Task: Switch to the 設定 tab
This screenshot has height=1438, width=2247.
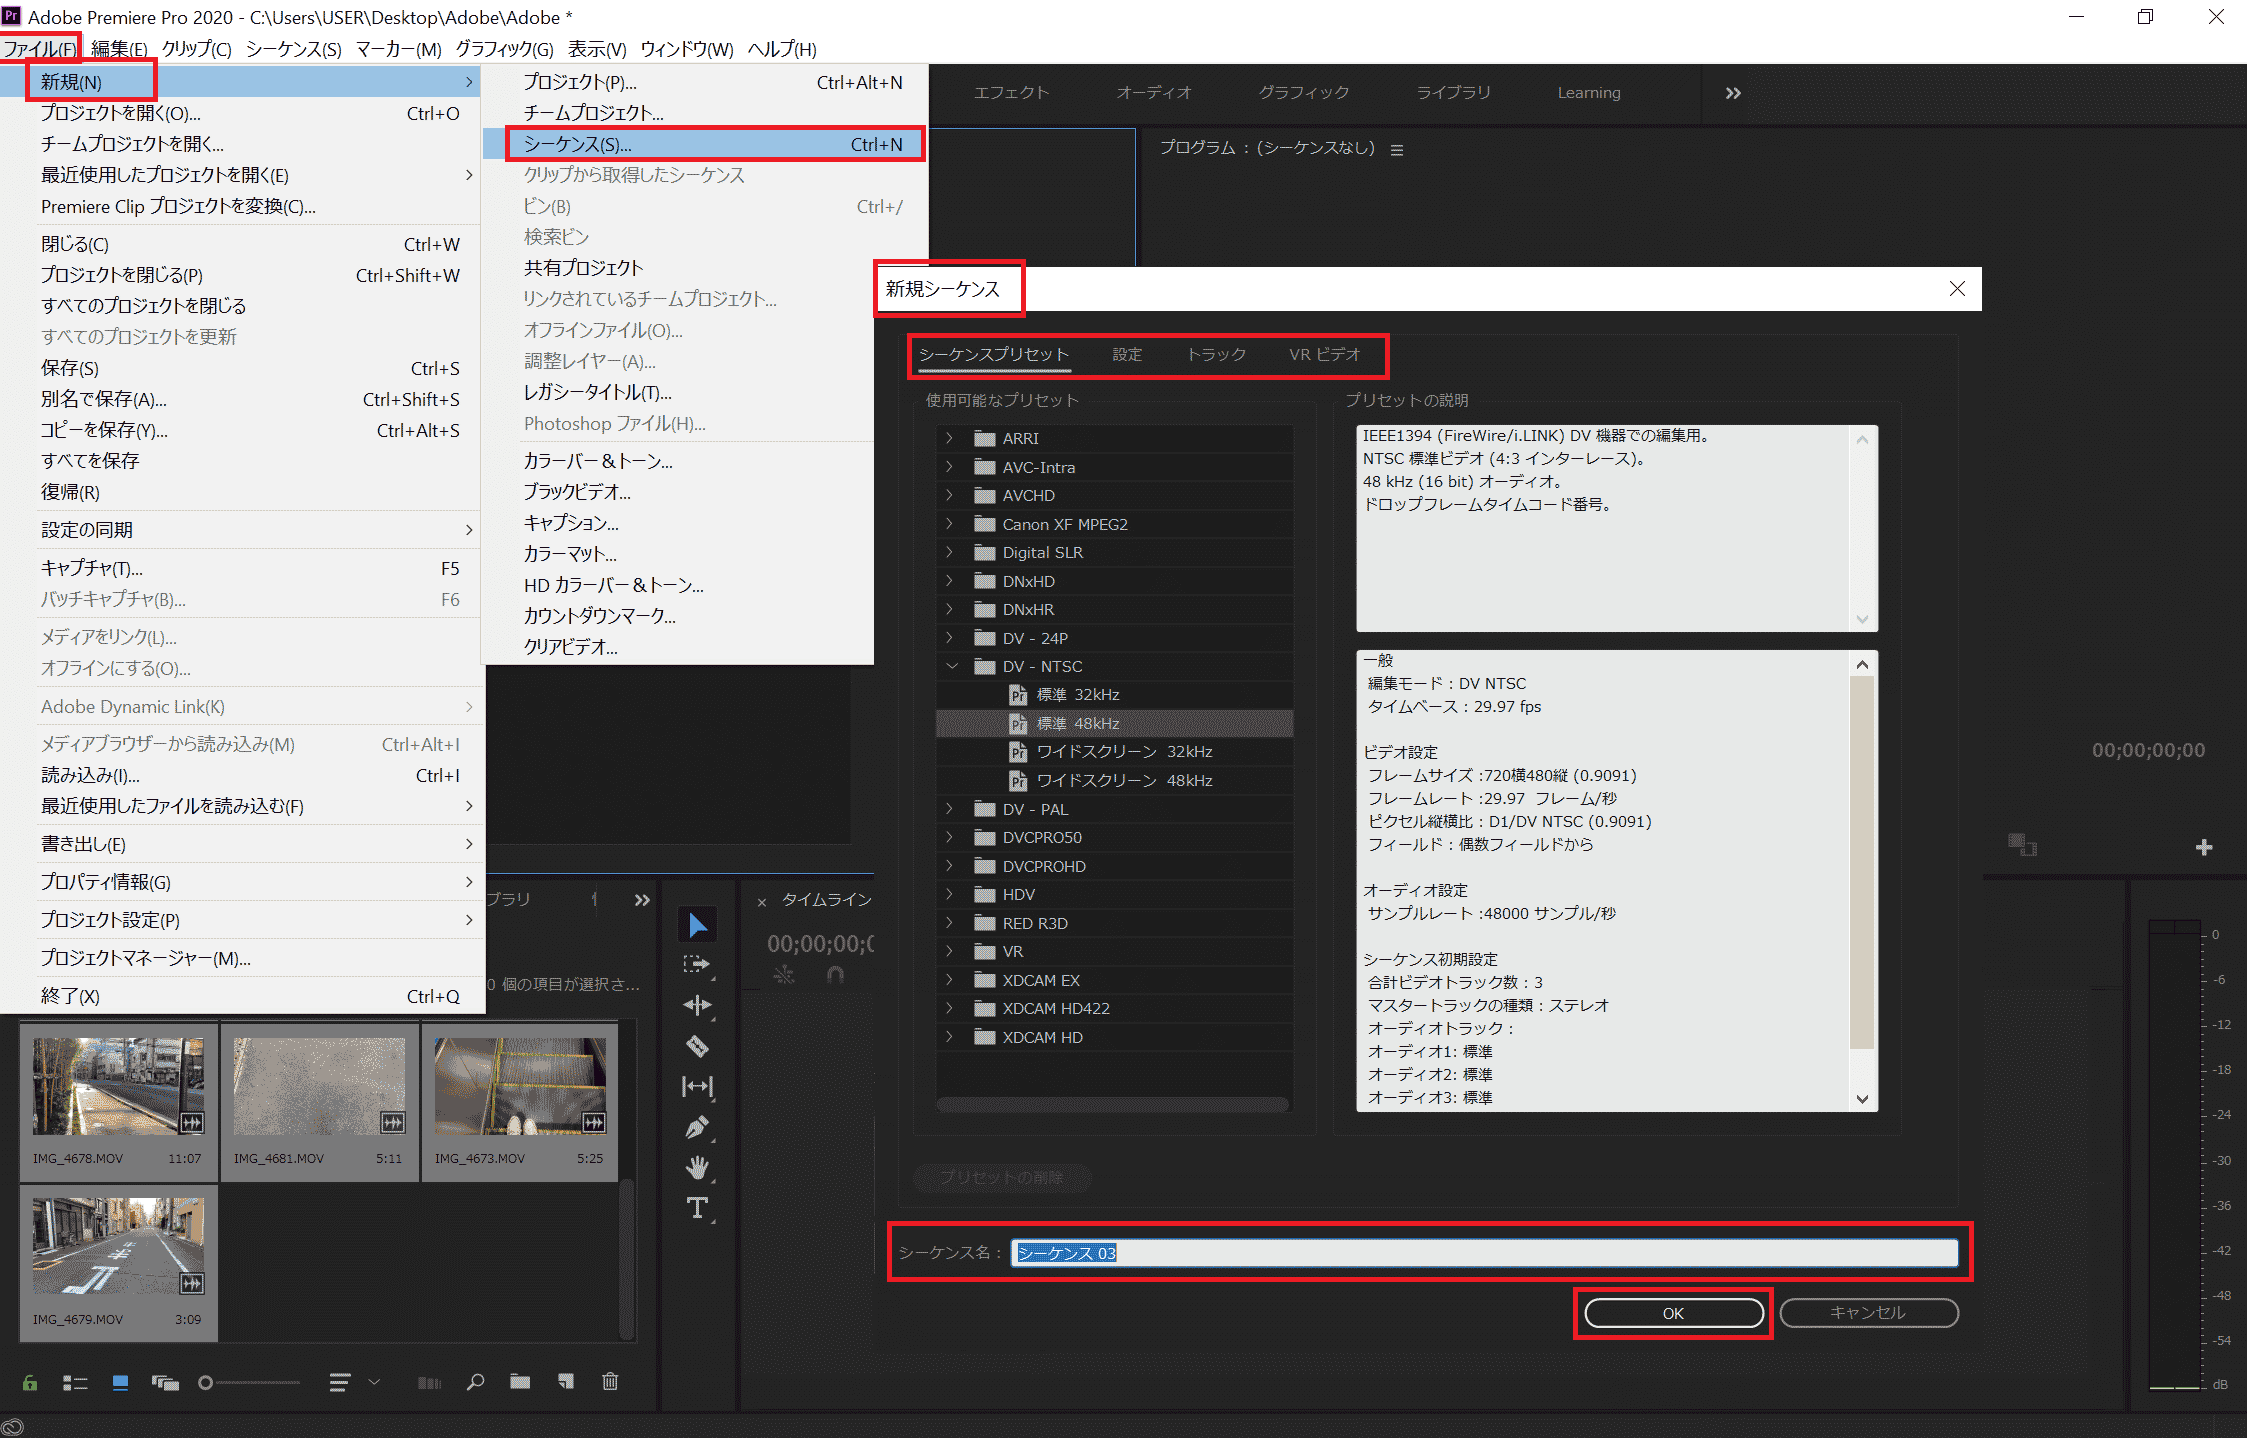Action: (1127, 354)
